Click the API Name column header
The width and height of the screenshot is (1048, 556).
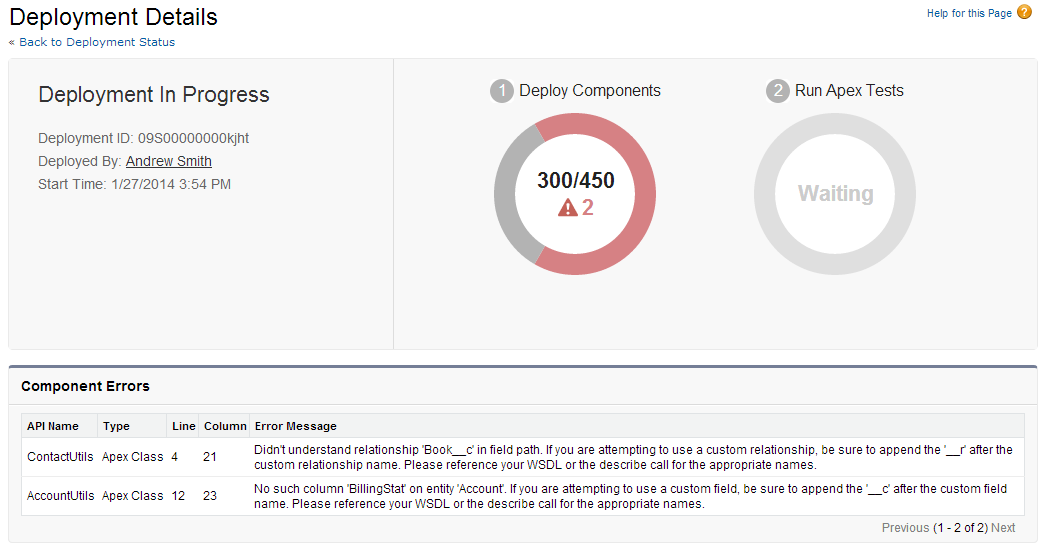coord(53,426)
